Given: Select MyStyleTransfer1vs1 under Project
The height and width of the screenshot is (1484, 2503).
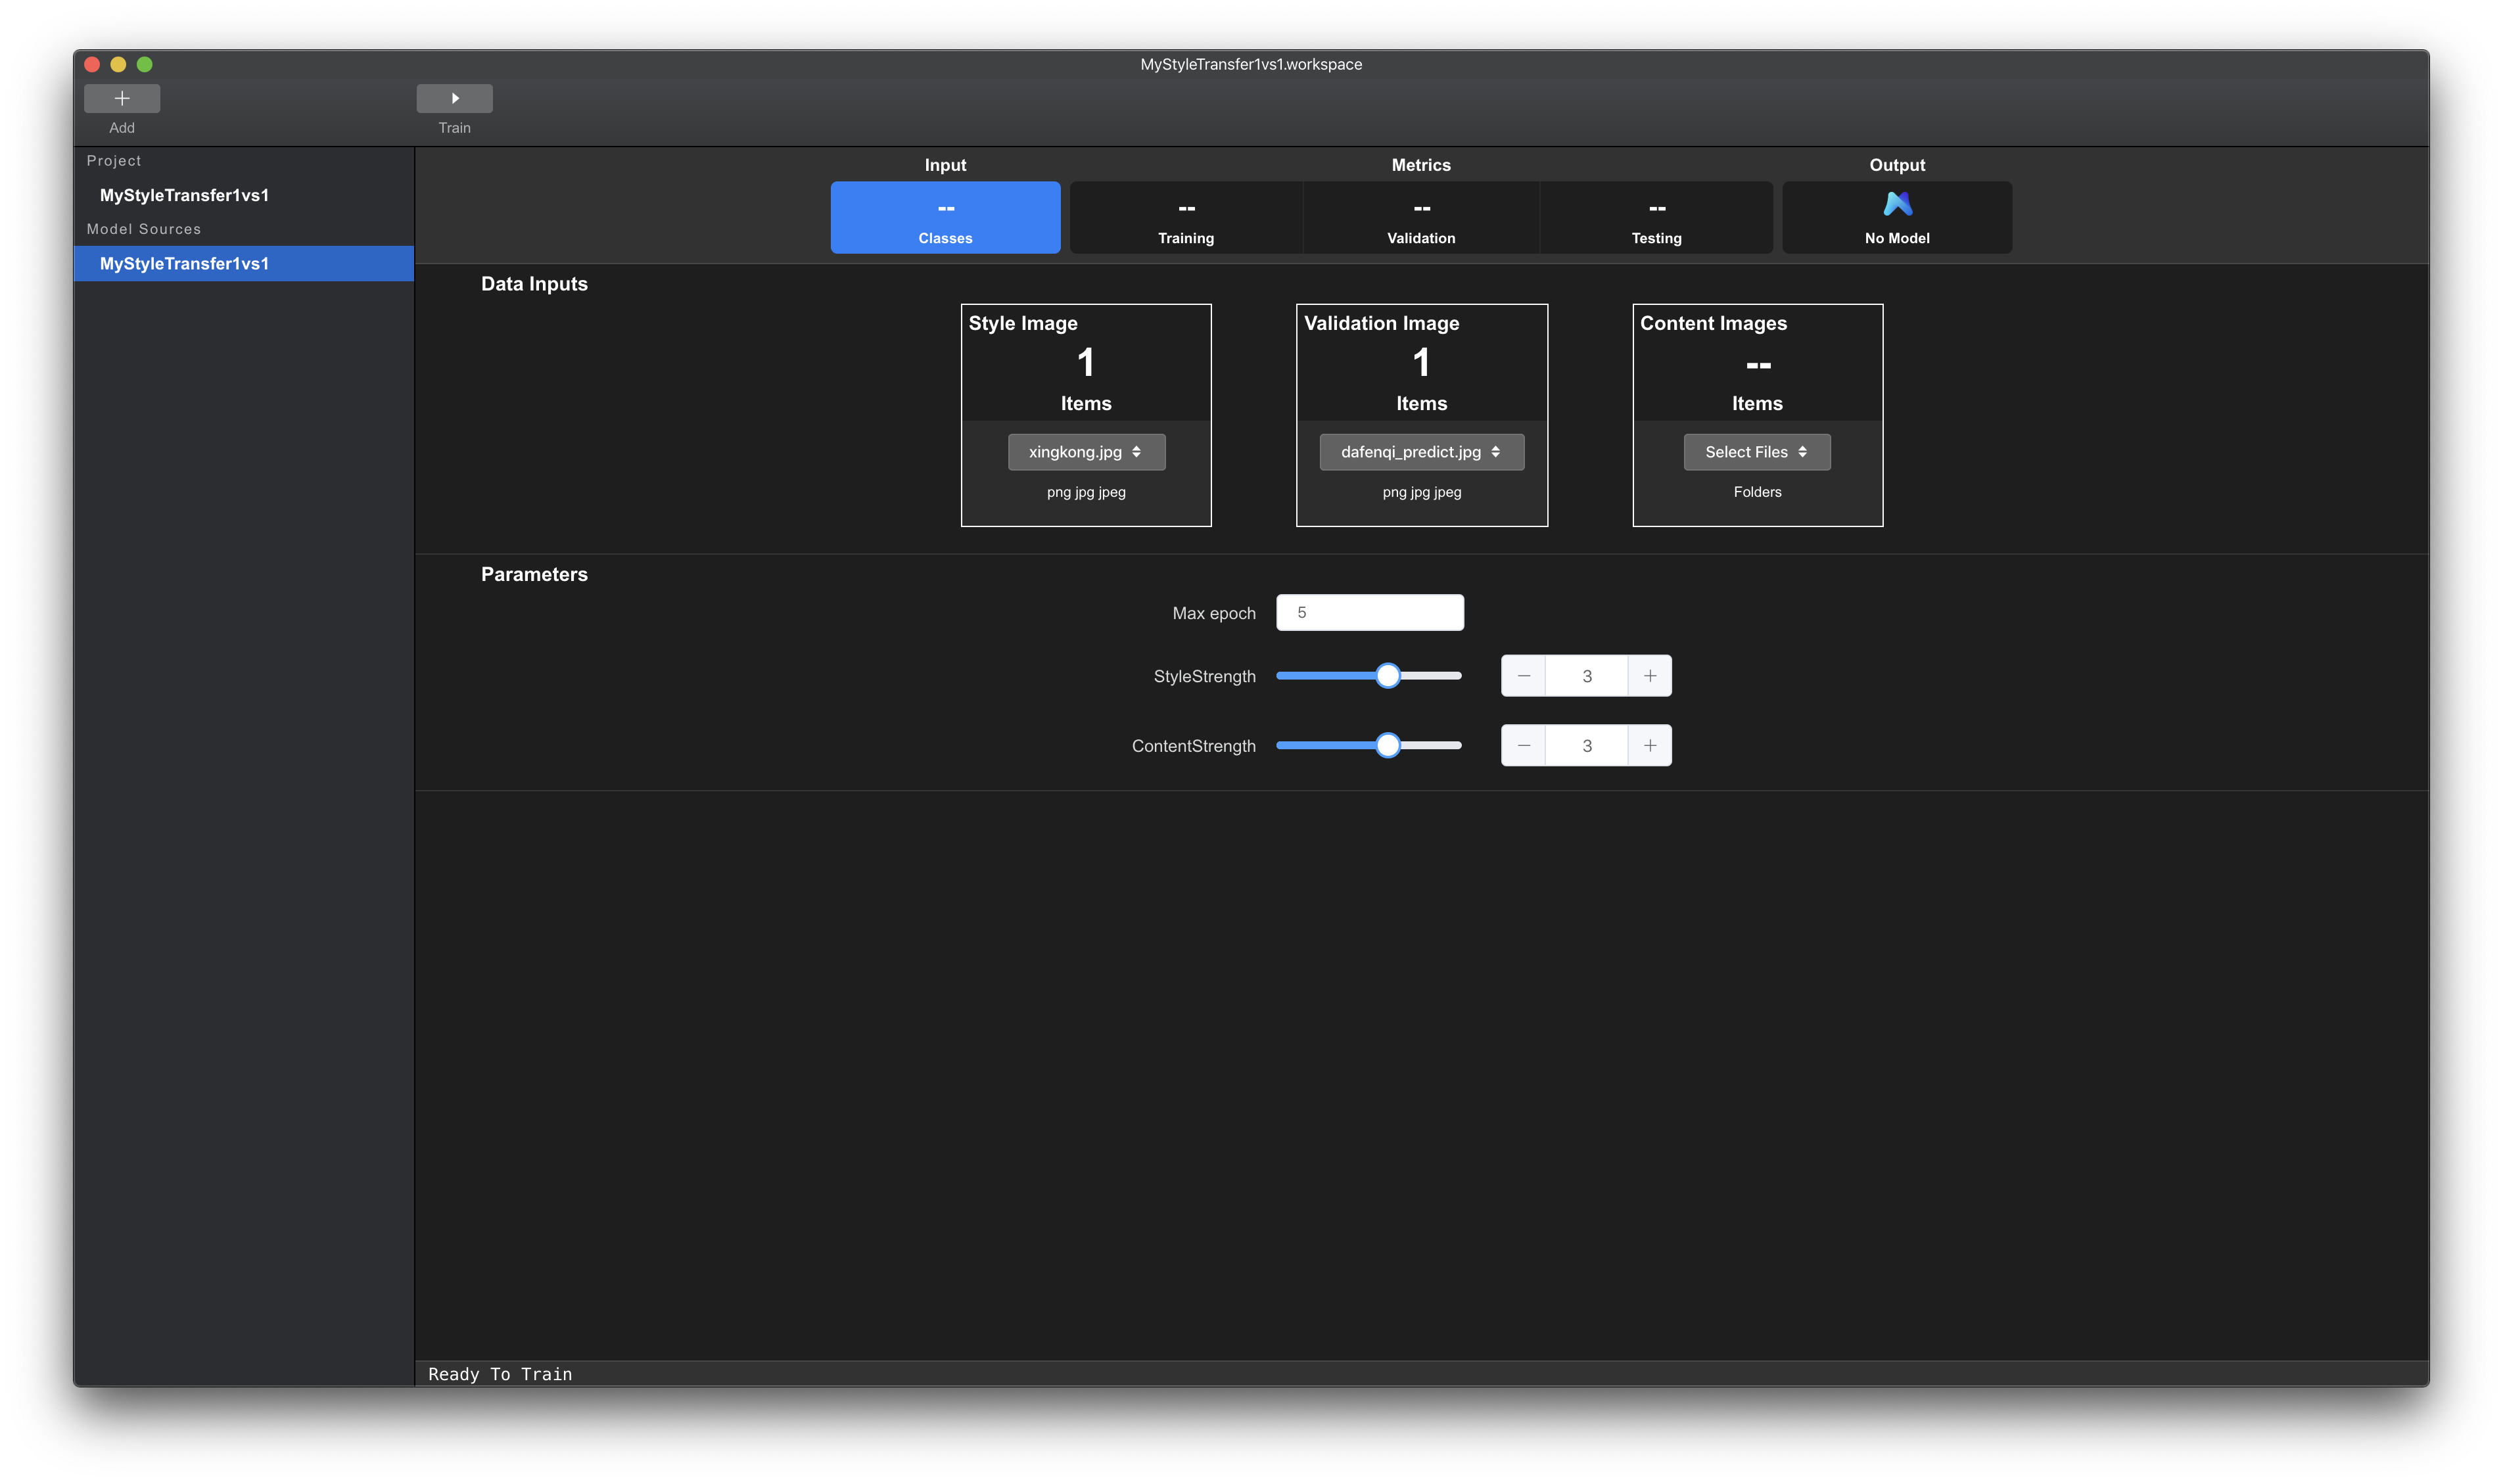Looking at the screenshot, I should coord(184,195).
